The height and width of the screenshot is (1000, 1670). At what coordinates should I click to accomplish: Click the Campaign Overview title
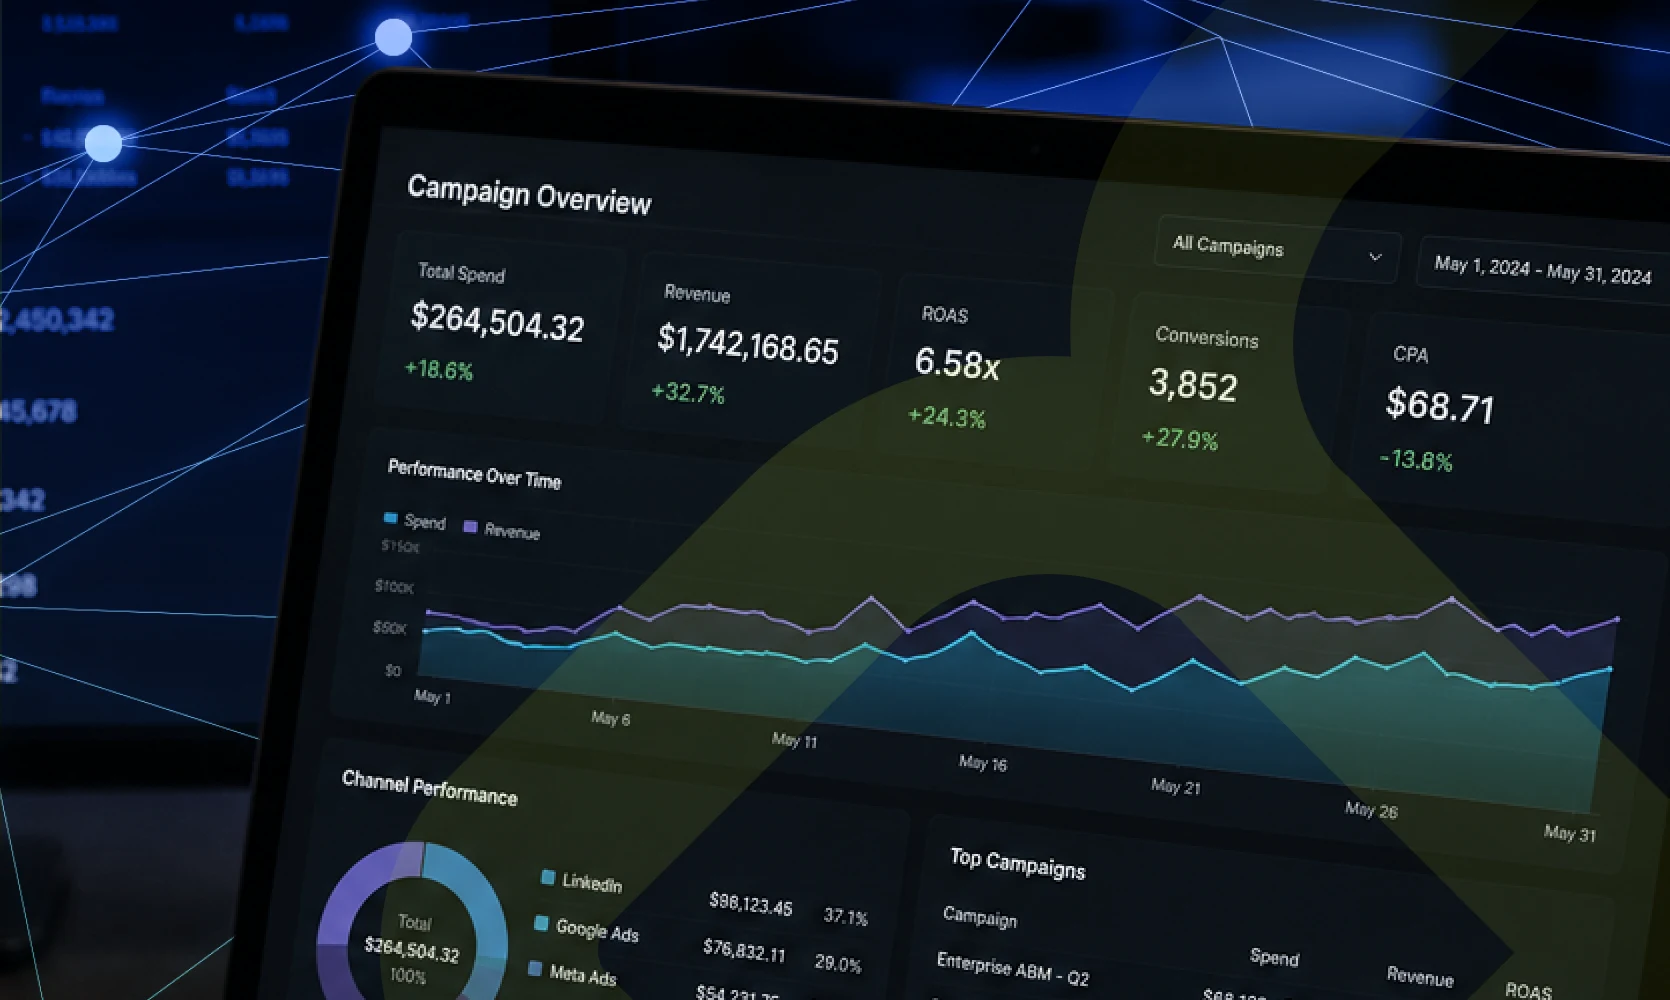tap(529, 194)
